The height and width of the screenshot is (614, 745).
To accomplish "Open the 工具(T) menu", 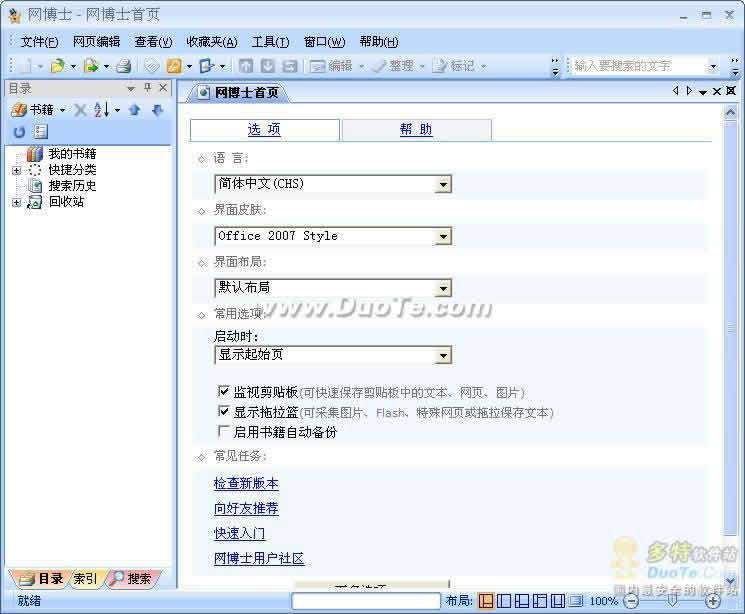I will 270,42.
